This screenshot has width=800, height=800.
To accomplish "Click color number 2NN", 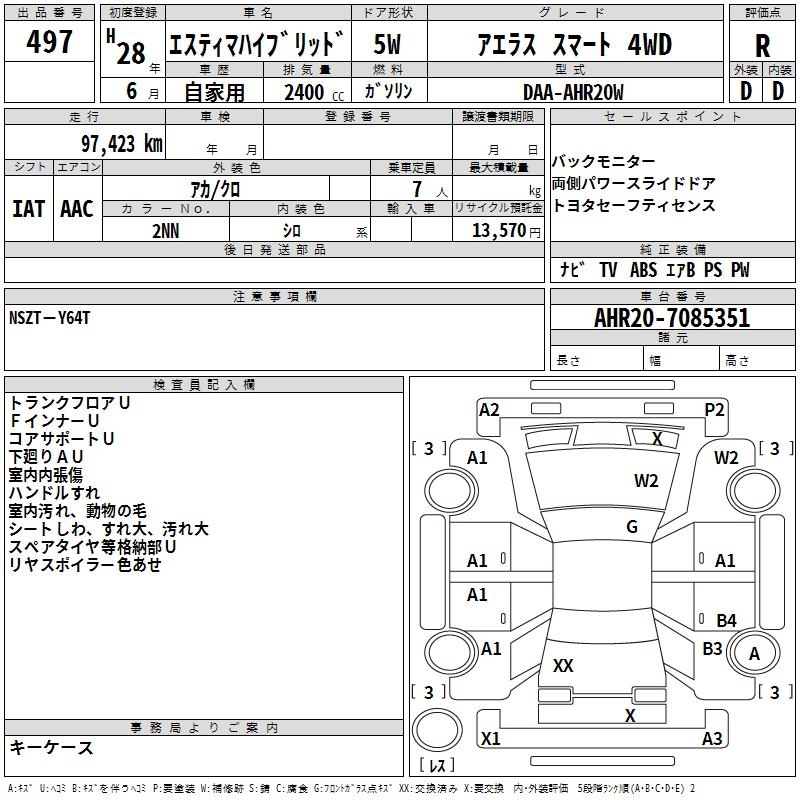I will pyautogui.click(x=166, y=229).
